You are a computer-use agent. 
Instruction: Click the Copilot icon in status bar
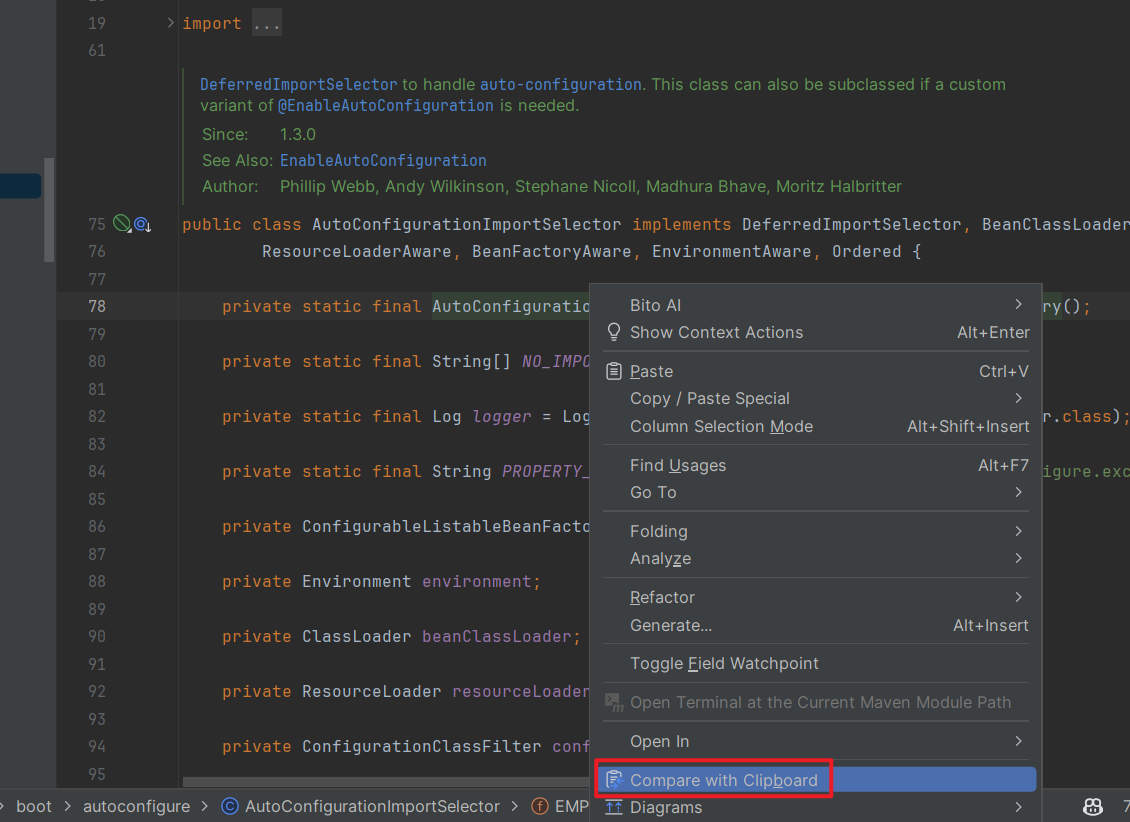coord(1093,806)
